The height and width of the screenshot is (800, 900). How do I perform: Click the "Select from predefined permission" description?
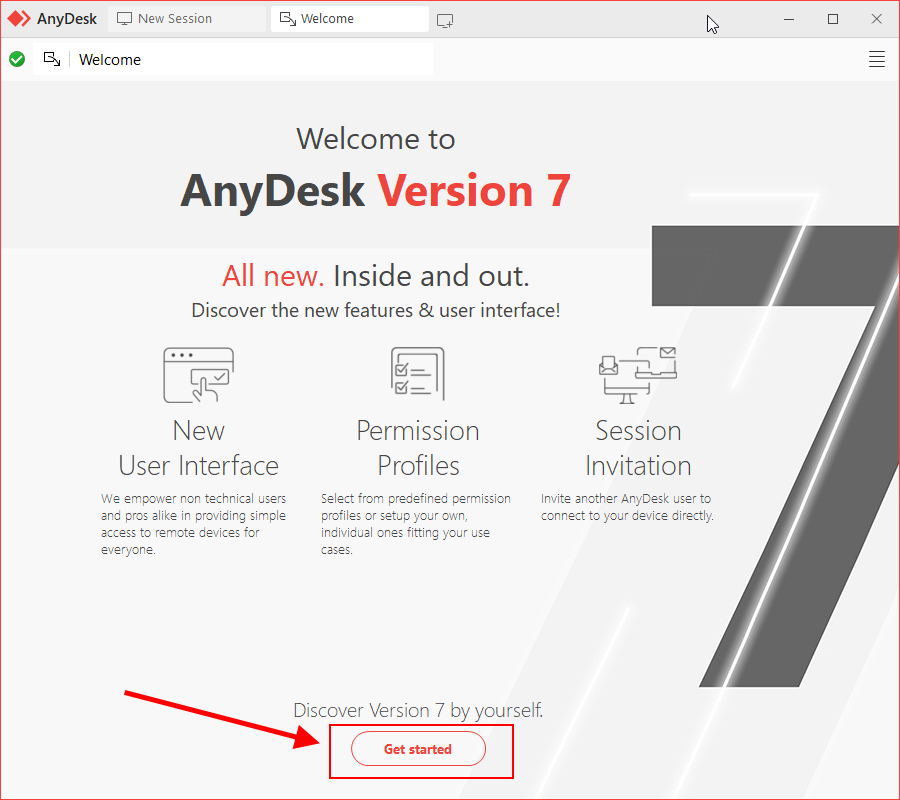pos(416,524)
